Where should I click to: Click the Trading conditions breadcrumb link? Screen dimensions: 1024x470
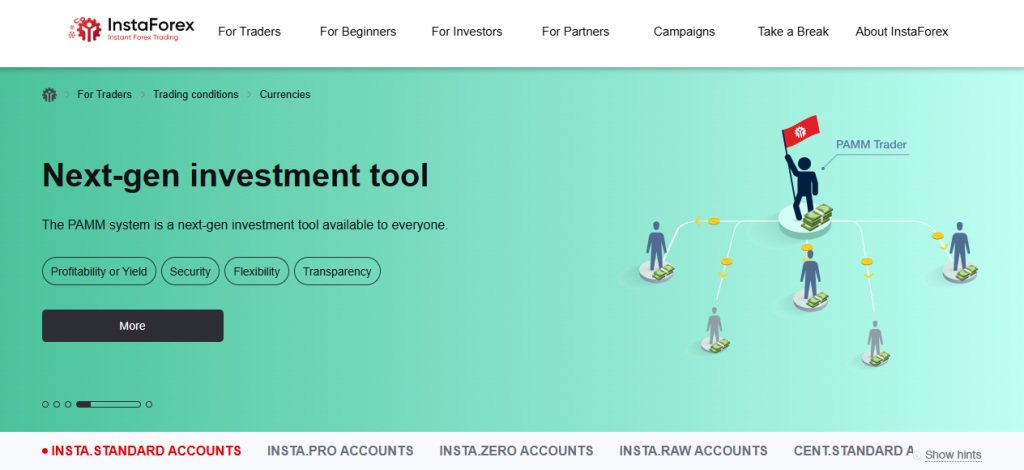(x=195, y=95)
